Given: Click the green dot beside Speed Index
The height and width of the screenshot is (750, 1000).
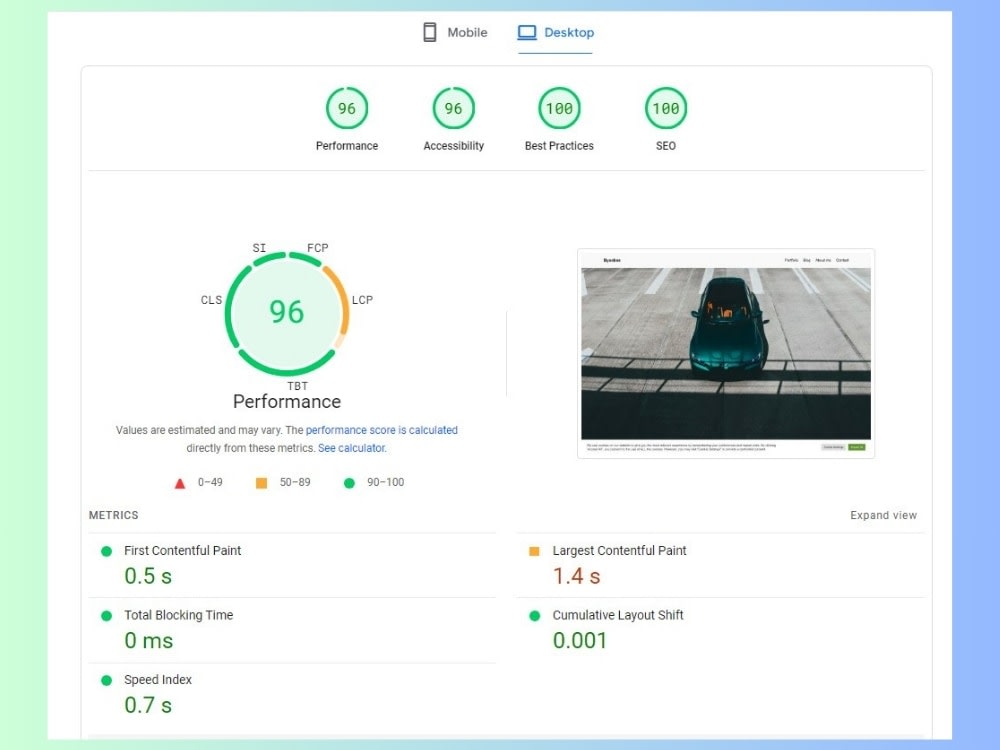Looking at the screenshot, I should tap(107, 680).
